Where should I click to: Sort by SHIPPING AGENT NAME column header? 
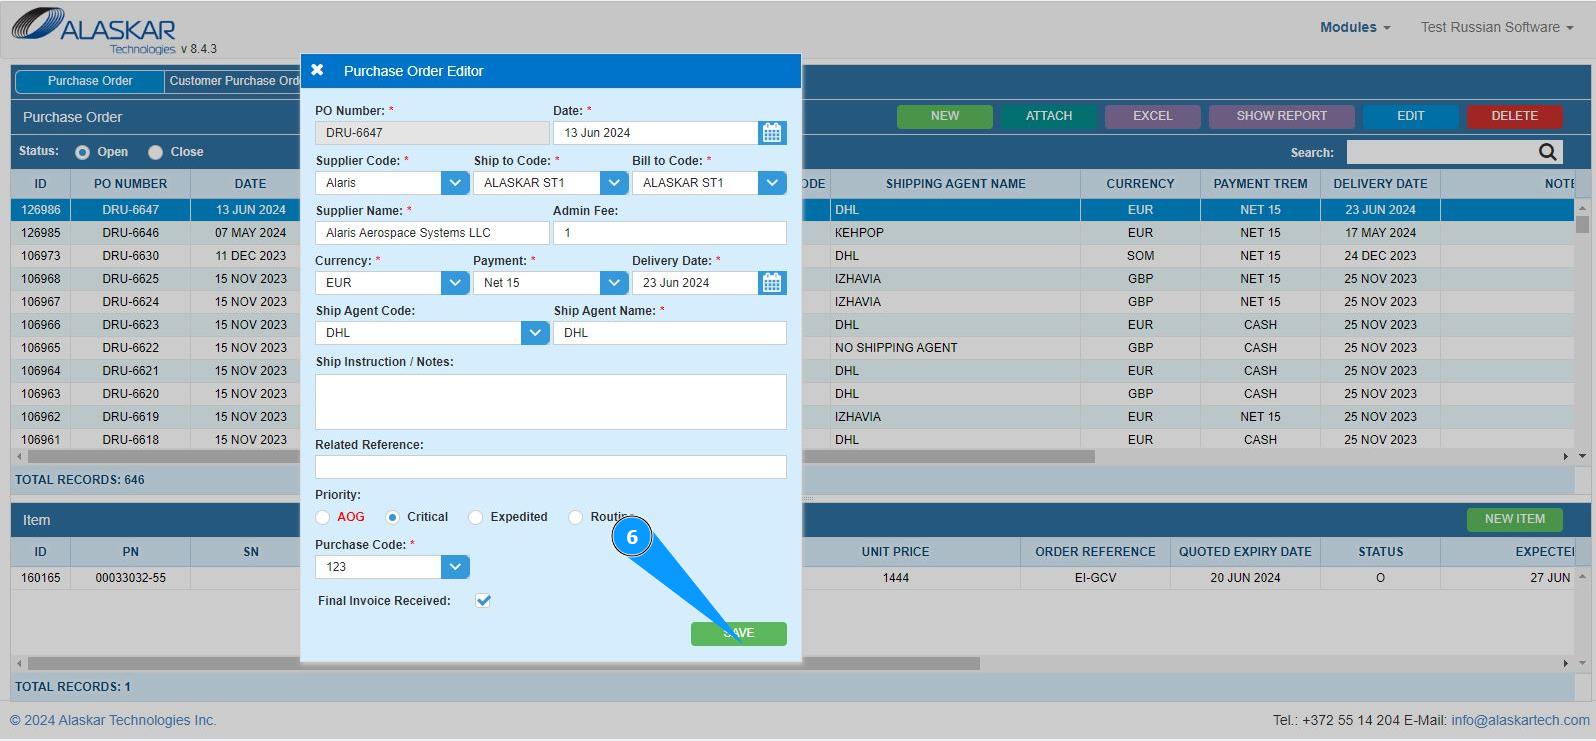[x=955, y=184]
